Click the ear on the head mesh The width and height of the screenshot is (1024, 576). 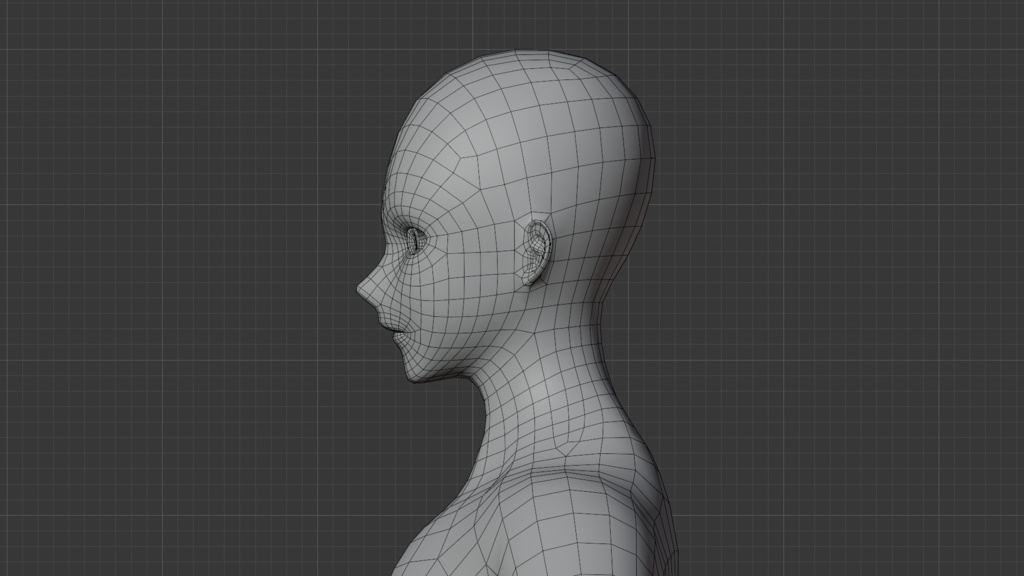point(536,253)
